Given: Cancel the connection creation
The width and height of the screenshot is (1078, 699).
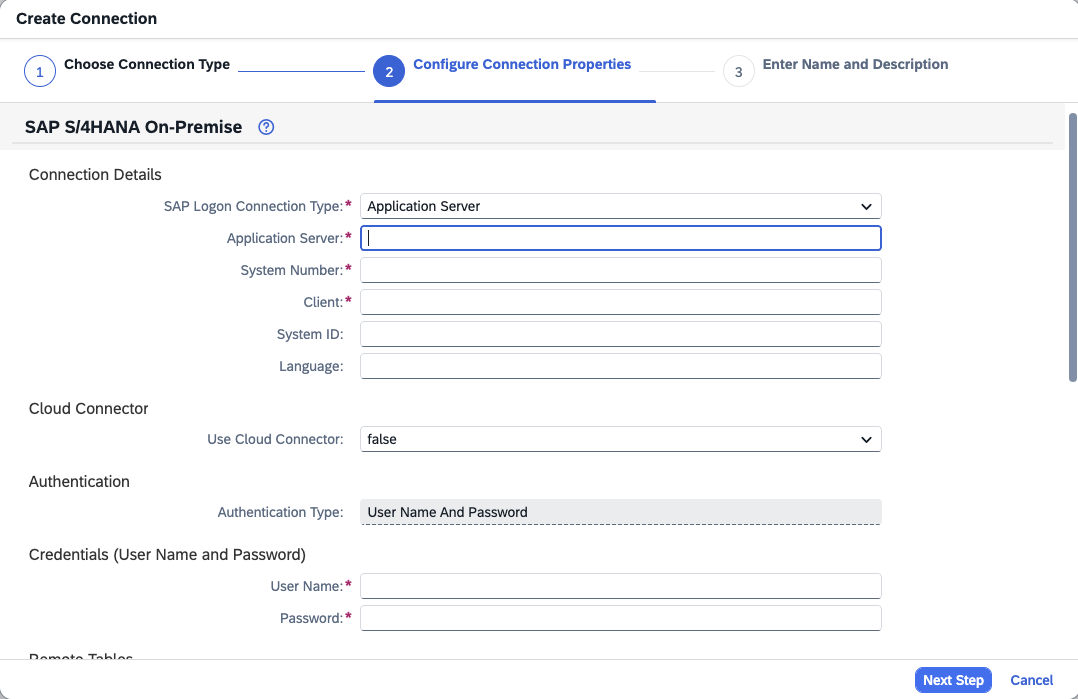Looking at the screenshot, I should (1031, 680).
